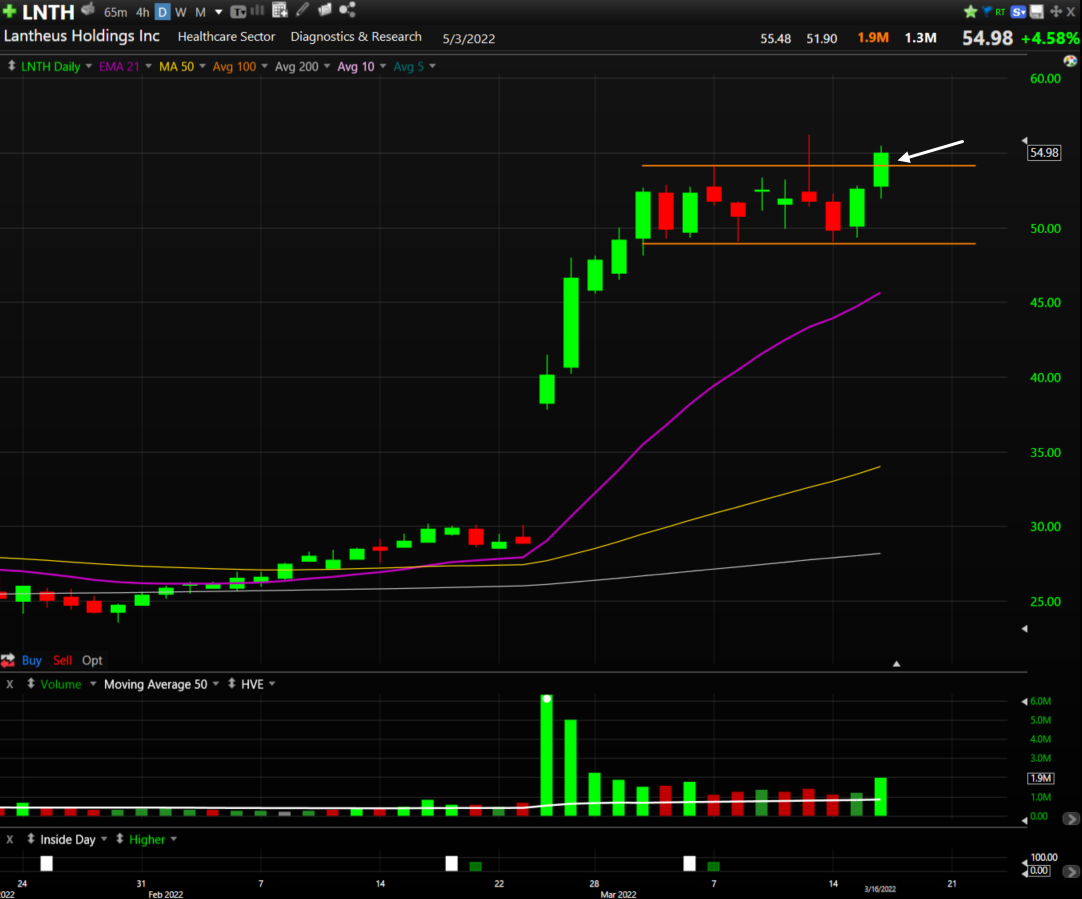The image size is (1082, 899).
Task: Click the green plus icon beside LNTH
Action: click(10, 11)
